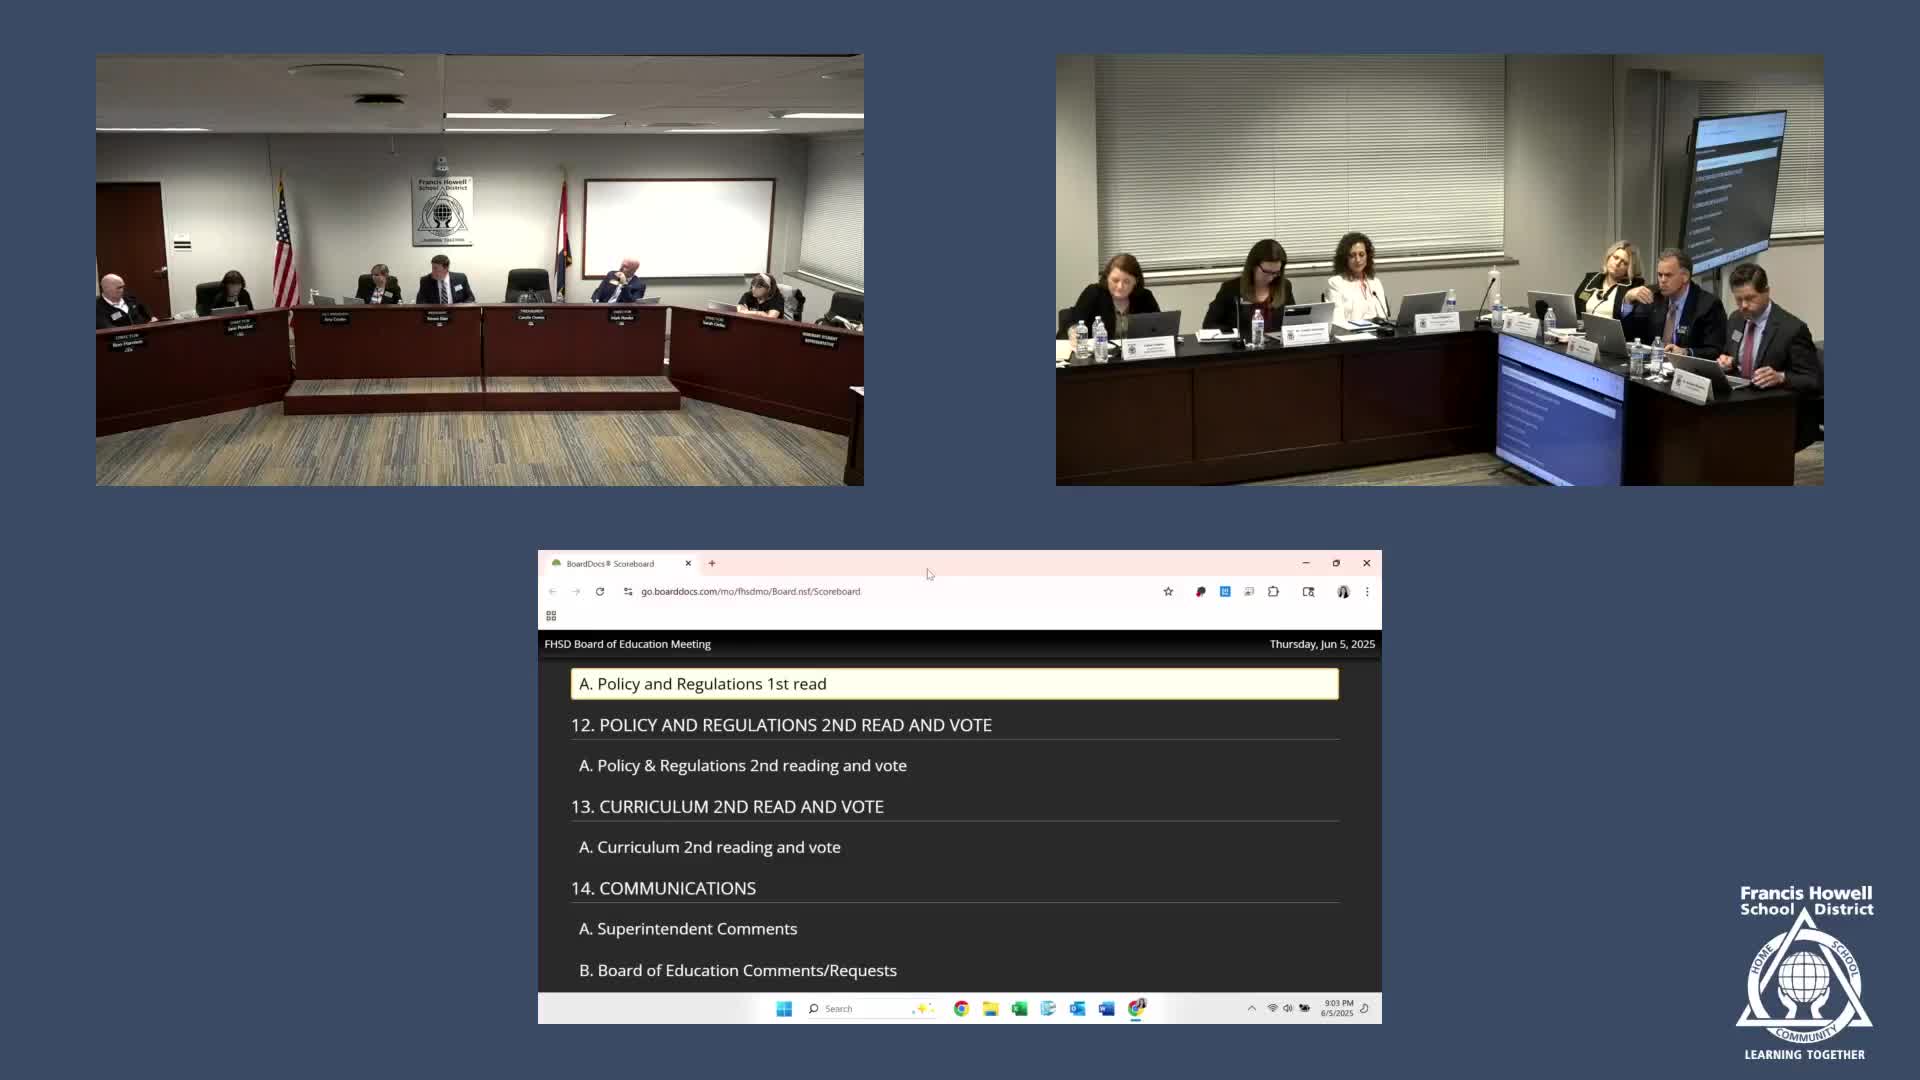Open the Windows Start menu
The image size is (1920, 1080).
784,1008
